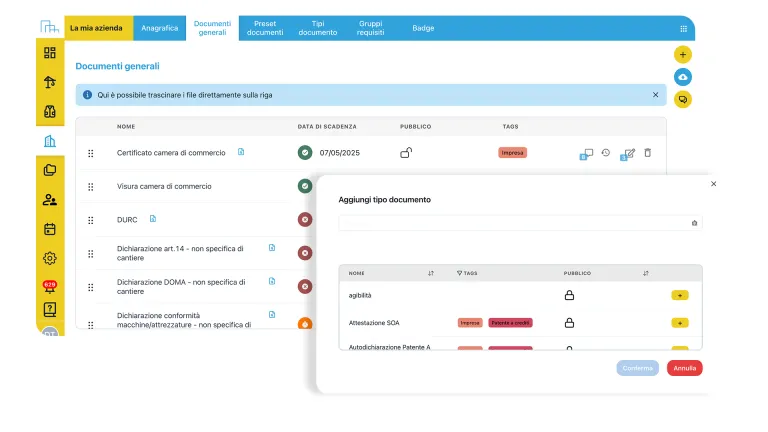
Task: Add agibilità with yellow plus button
Action: coord(680,295)
